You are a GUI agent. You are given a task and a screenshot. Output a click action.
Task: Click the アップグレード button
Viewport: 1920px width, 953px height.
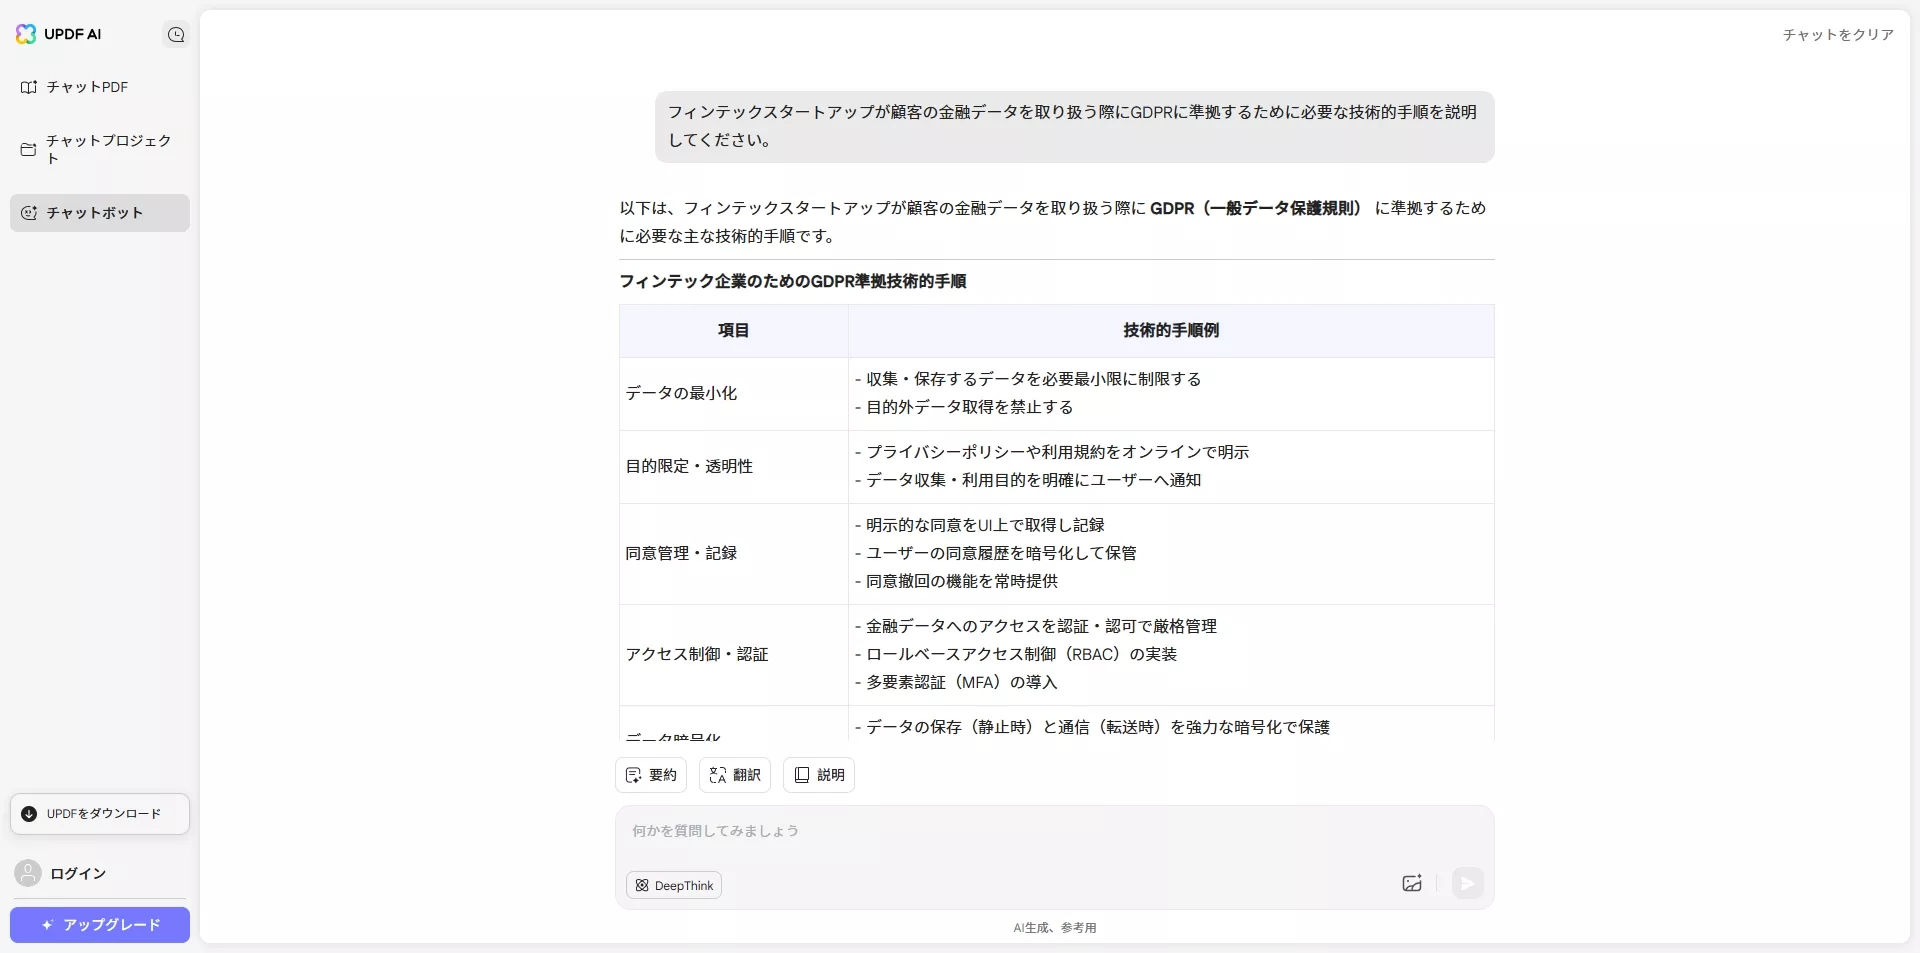99,925
